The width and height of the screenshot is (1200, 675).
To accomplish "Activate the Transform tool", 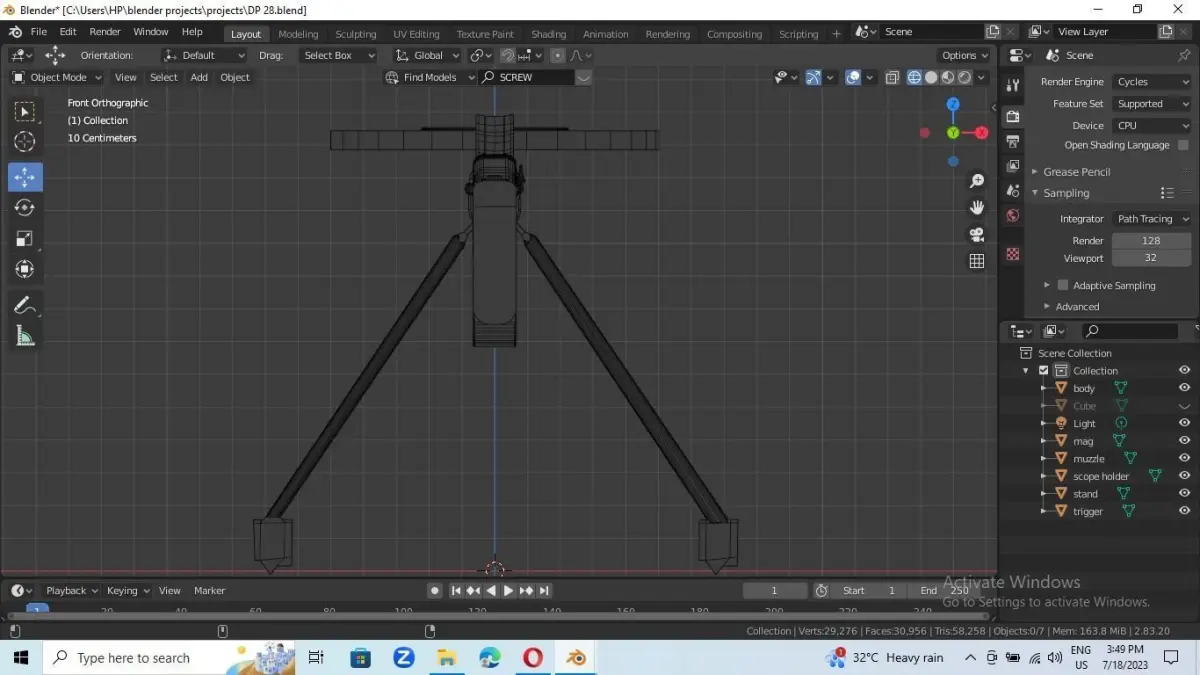I will point(25,269).
